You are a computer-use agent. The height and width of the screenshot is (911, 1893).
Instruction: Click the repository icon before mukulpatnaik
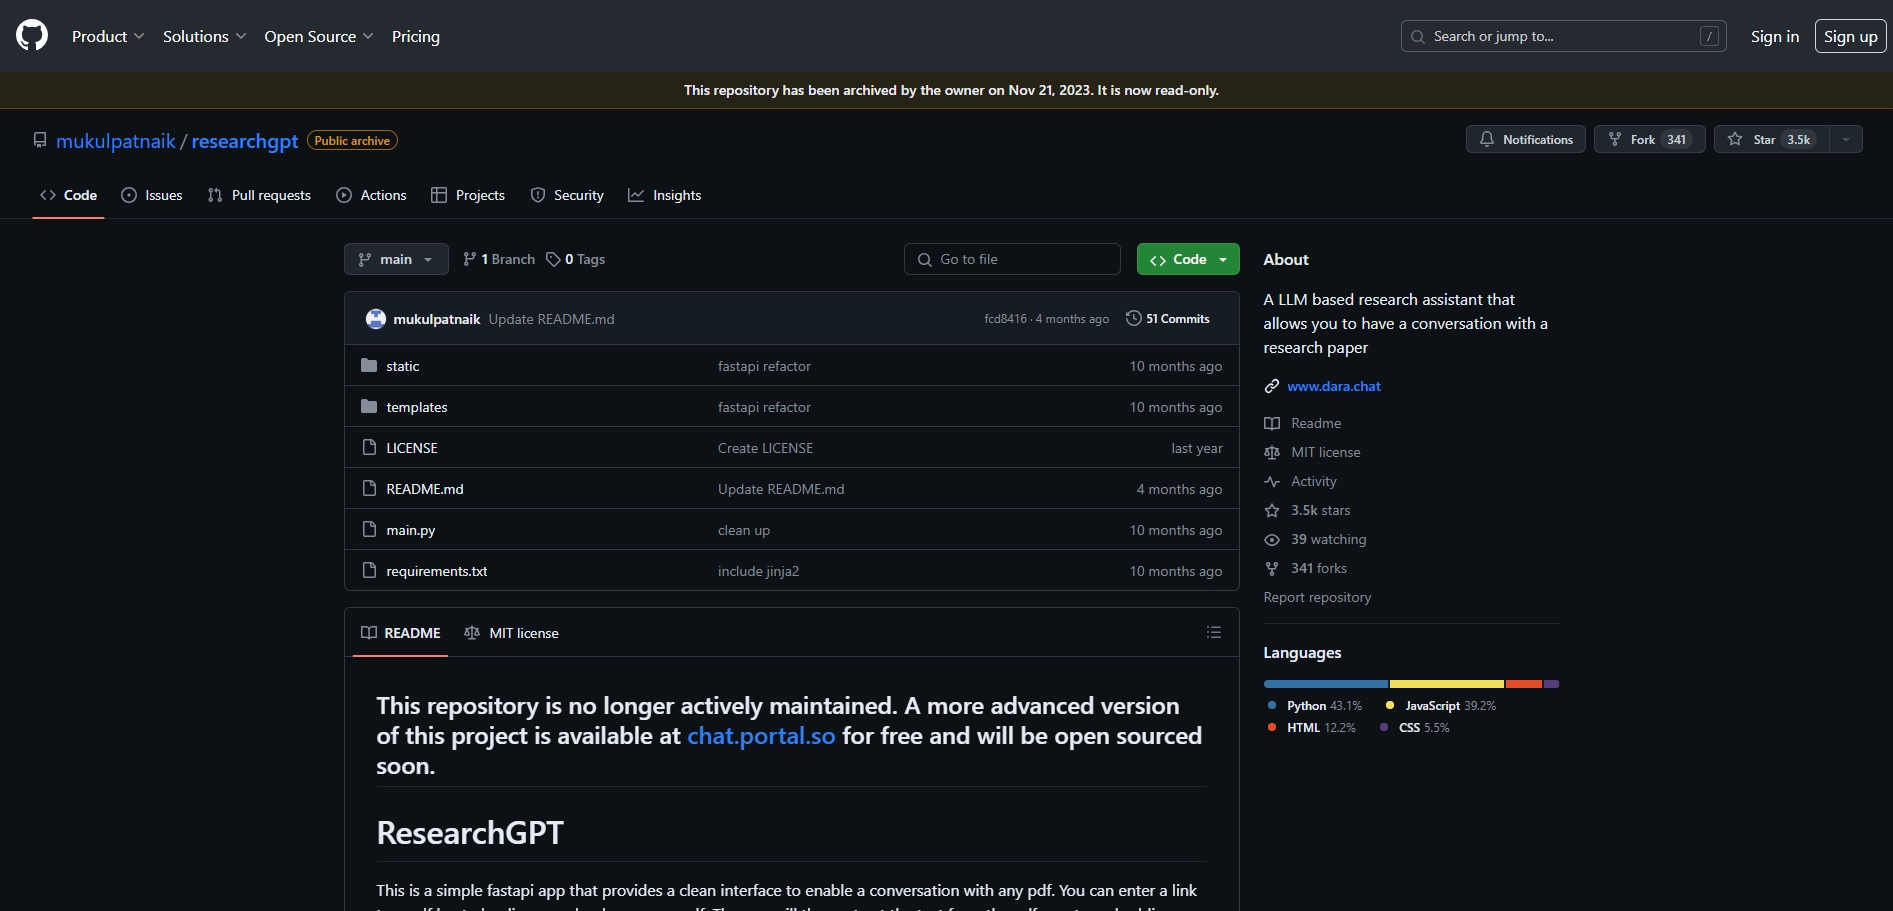(40, 140)
